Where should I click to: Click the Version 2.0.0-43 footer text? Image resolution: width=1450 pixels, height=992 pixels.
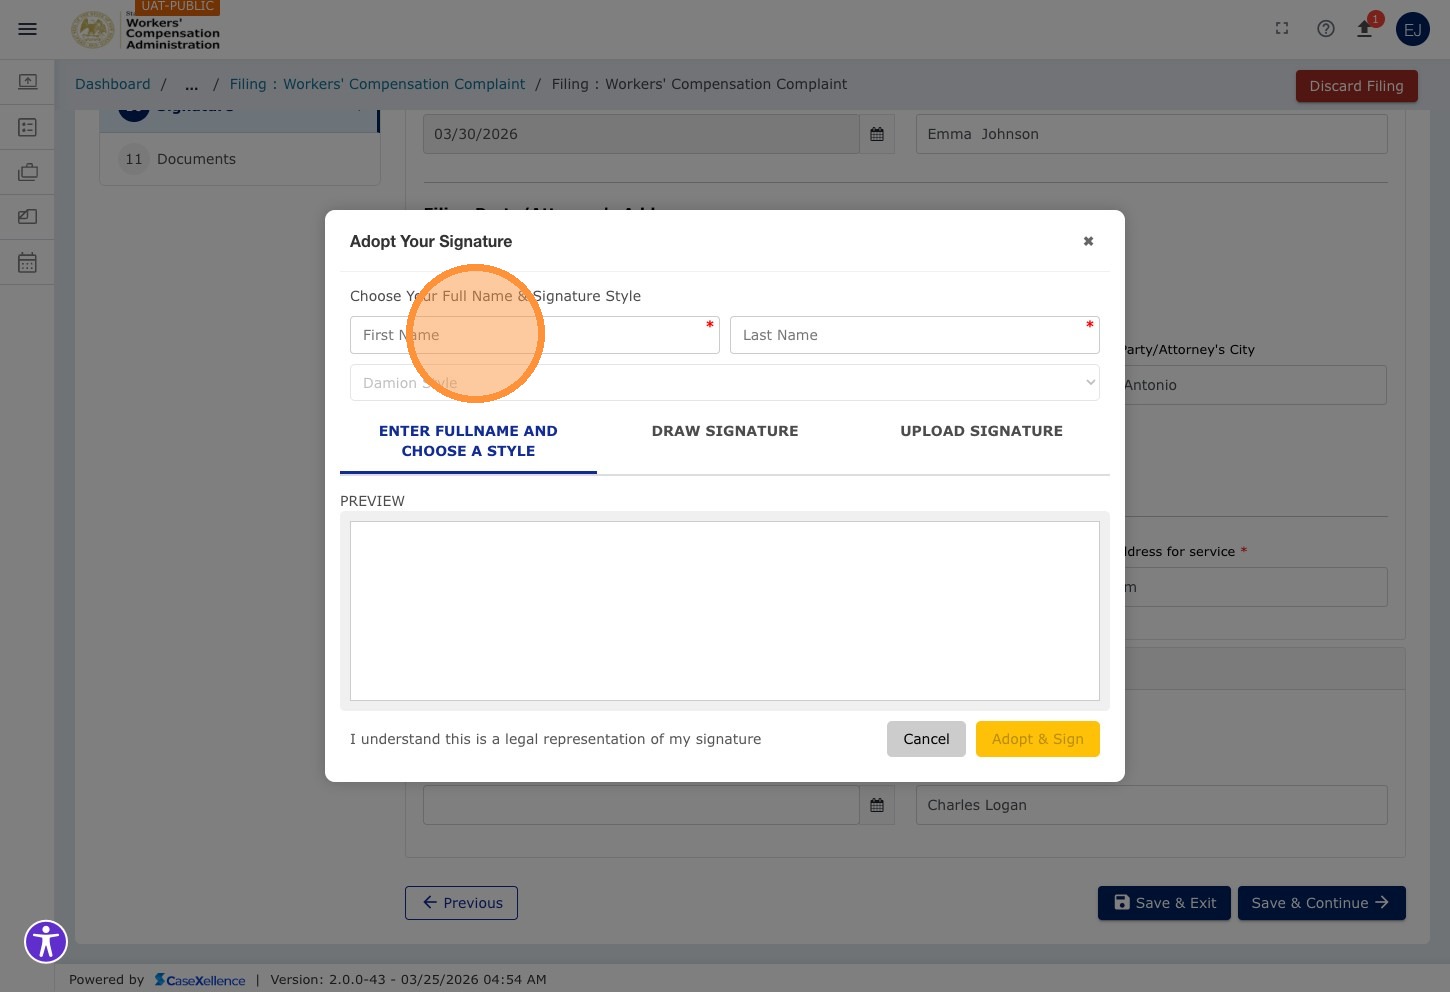pos(408,980)
